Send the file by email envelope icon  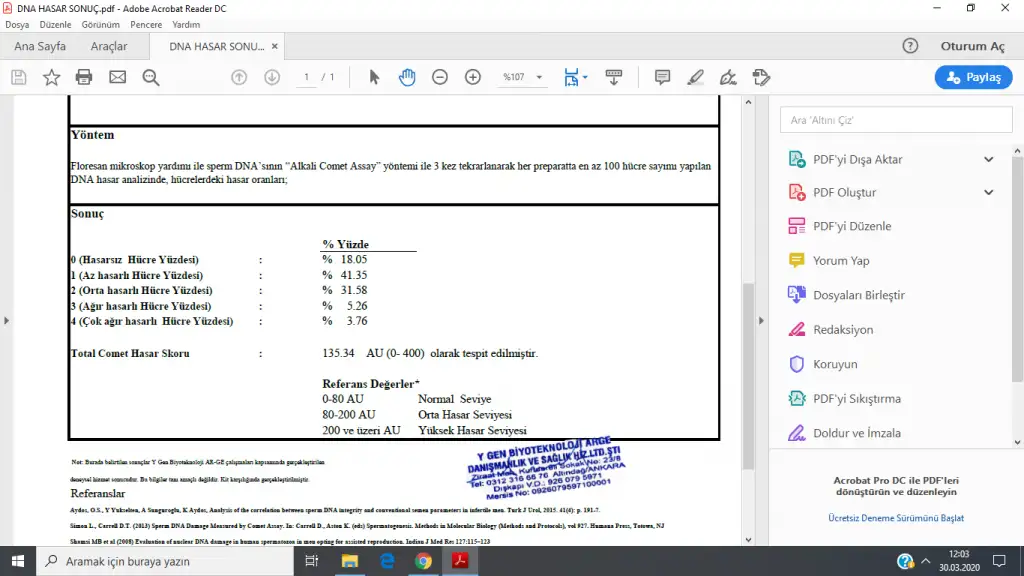[x=118, y=77]
